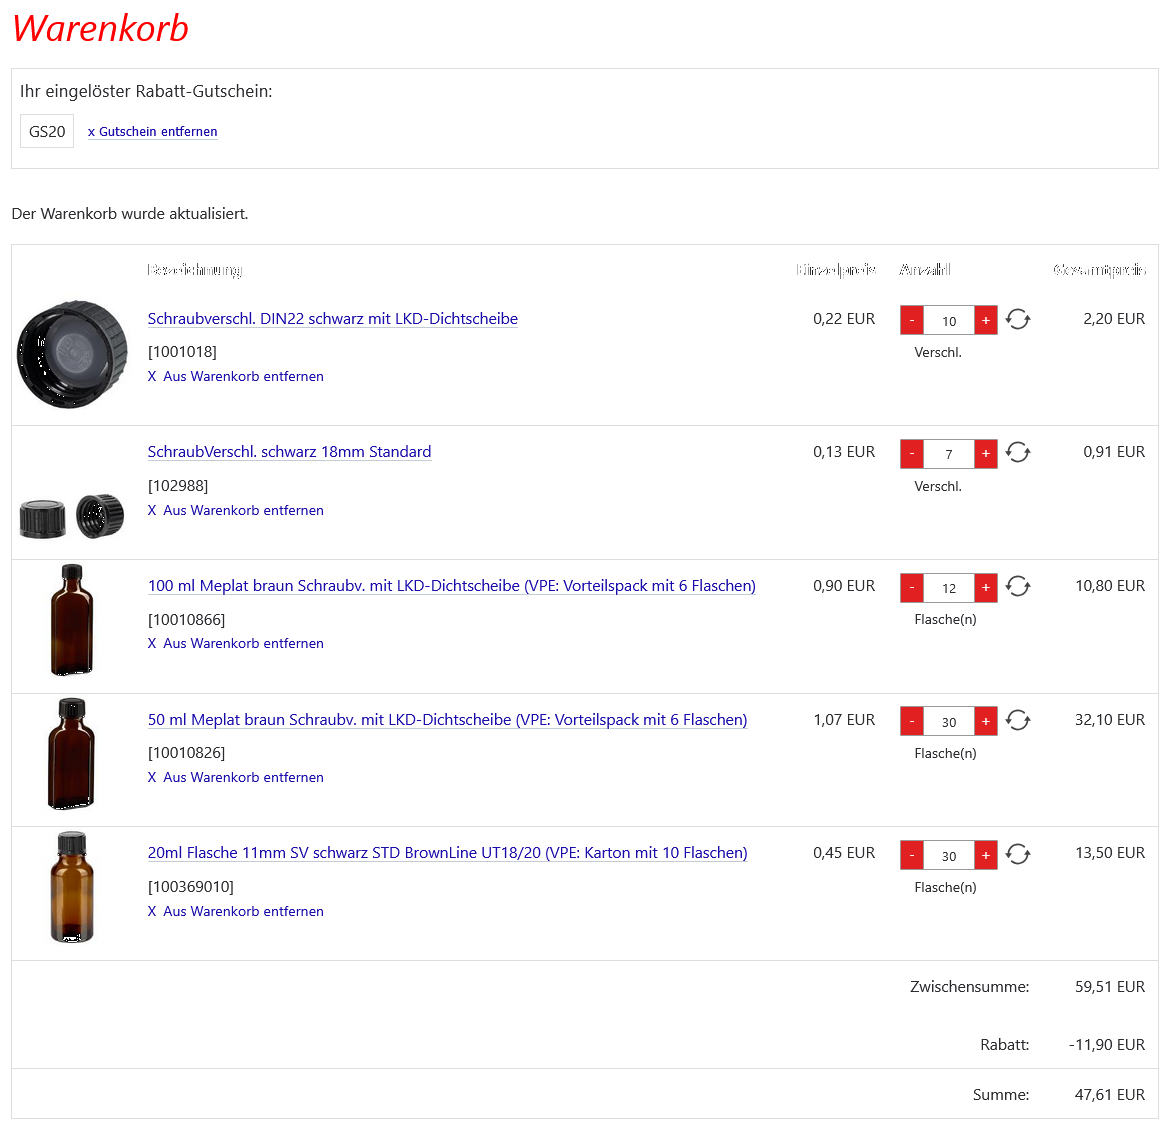Screen dimensions: 1170x1128
Task: Remove the GS20 discount voucher
Action: point(152,132)
